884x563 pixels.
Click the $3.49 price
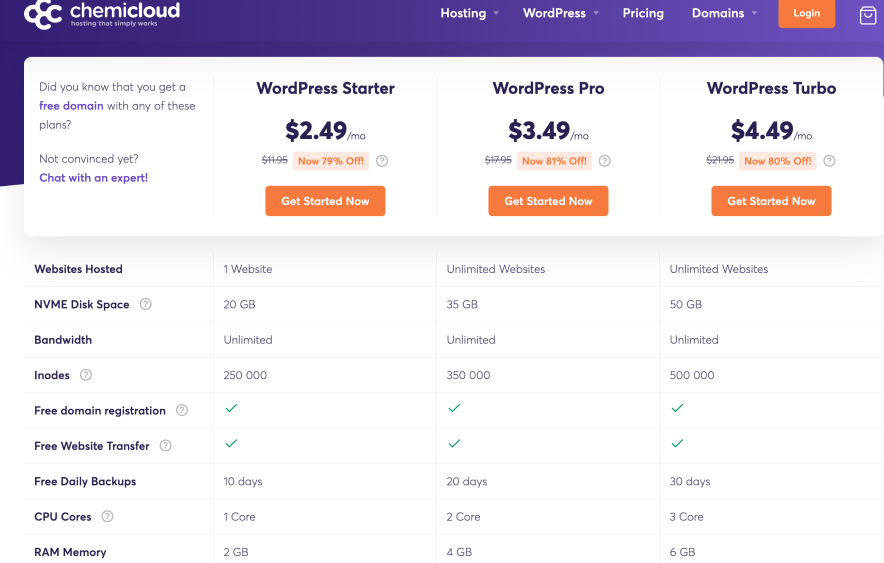(539, 131)
